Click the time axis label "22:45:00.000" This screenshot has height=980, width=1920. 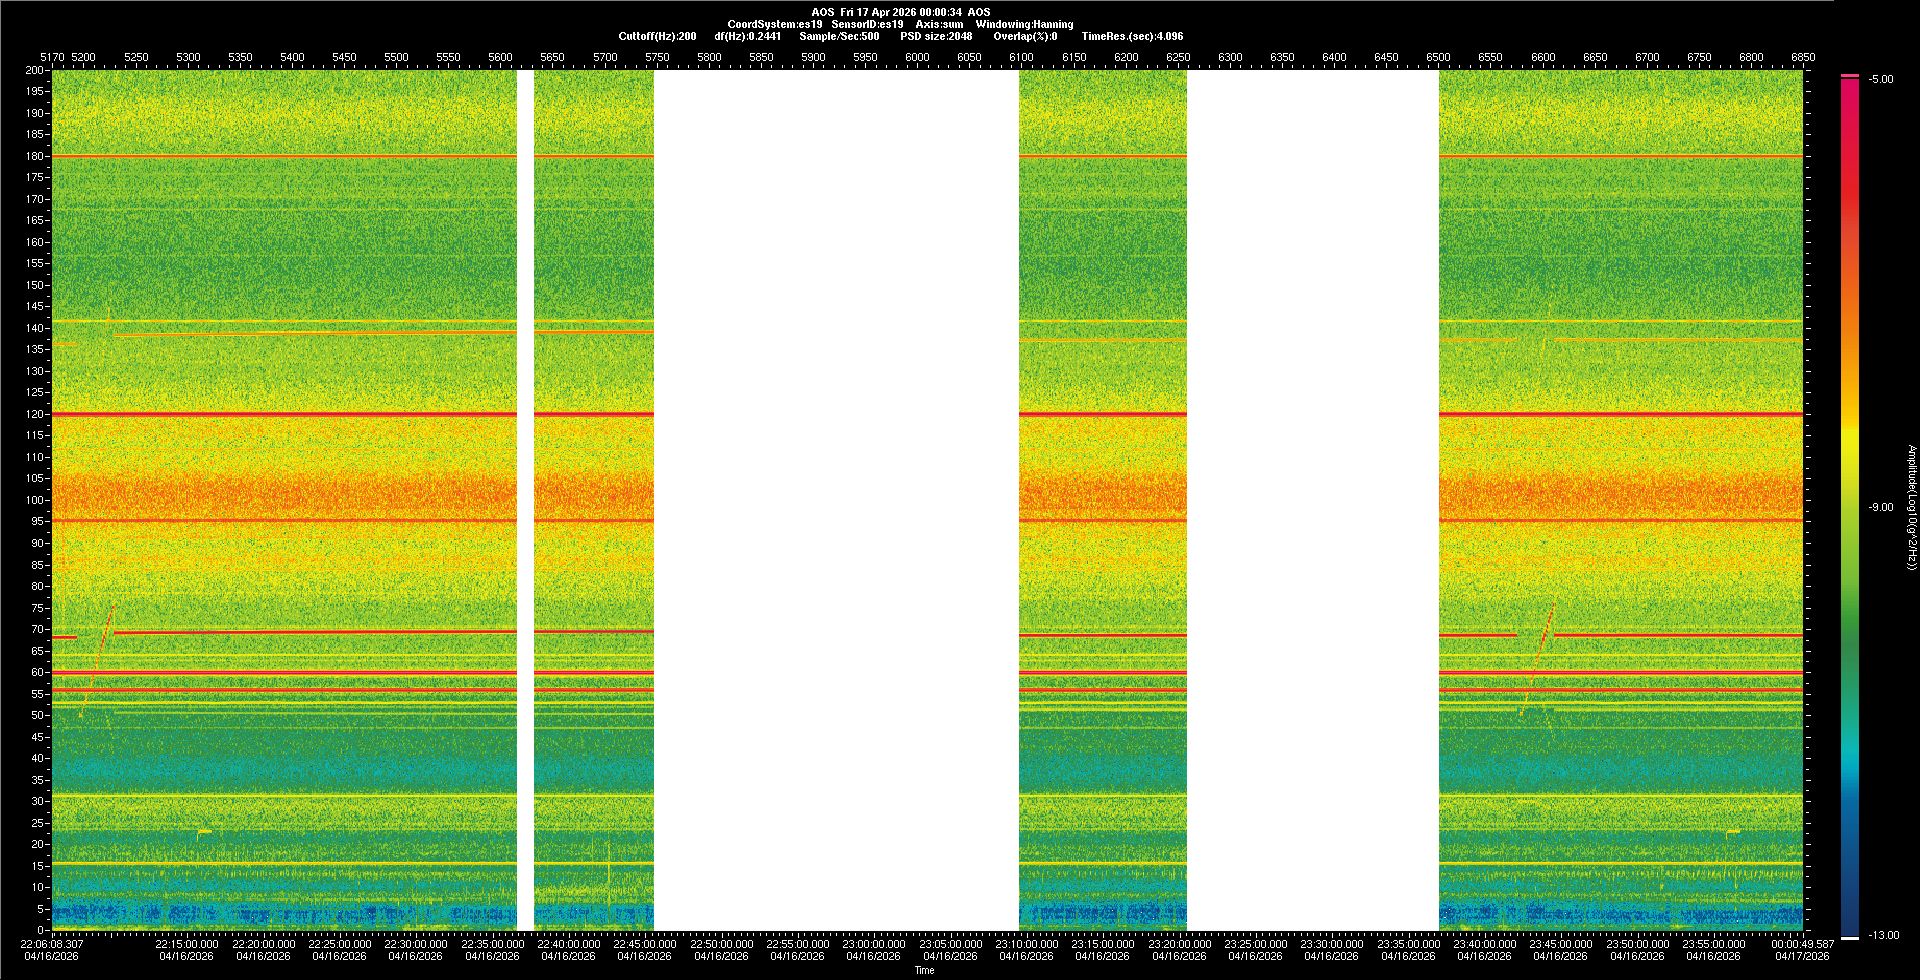[x=644, y=944]
